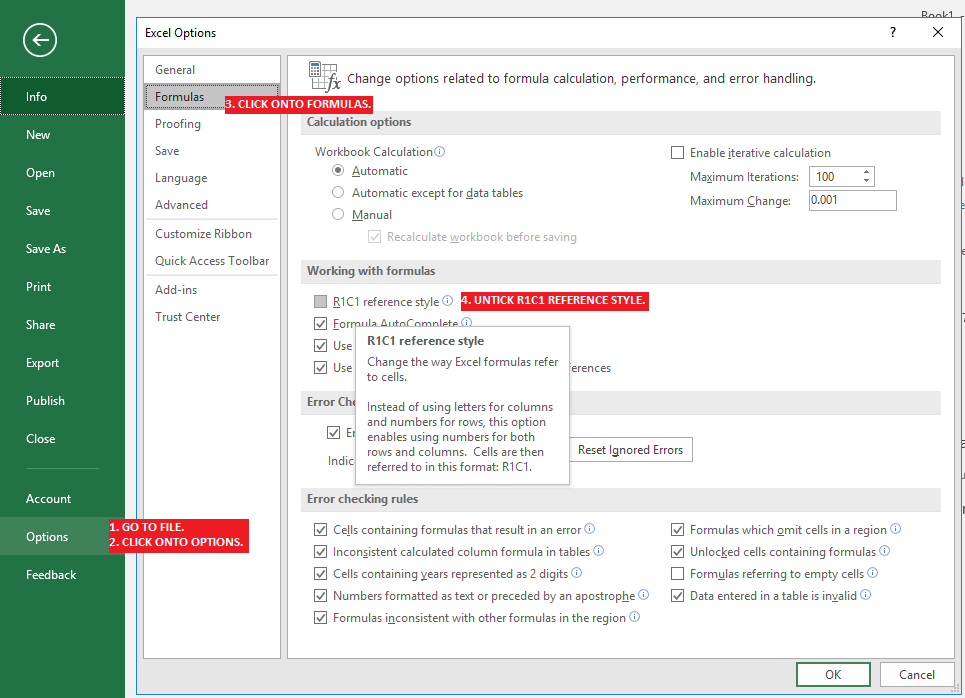Open the Excel Options help question mark
Screen dimensions: 965x698
892,32
